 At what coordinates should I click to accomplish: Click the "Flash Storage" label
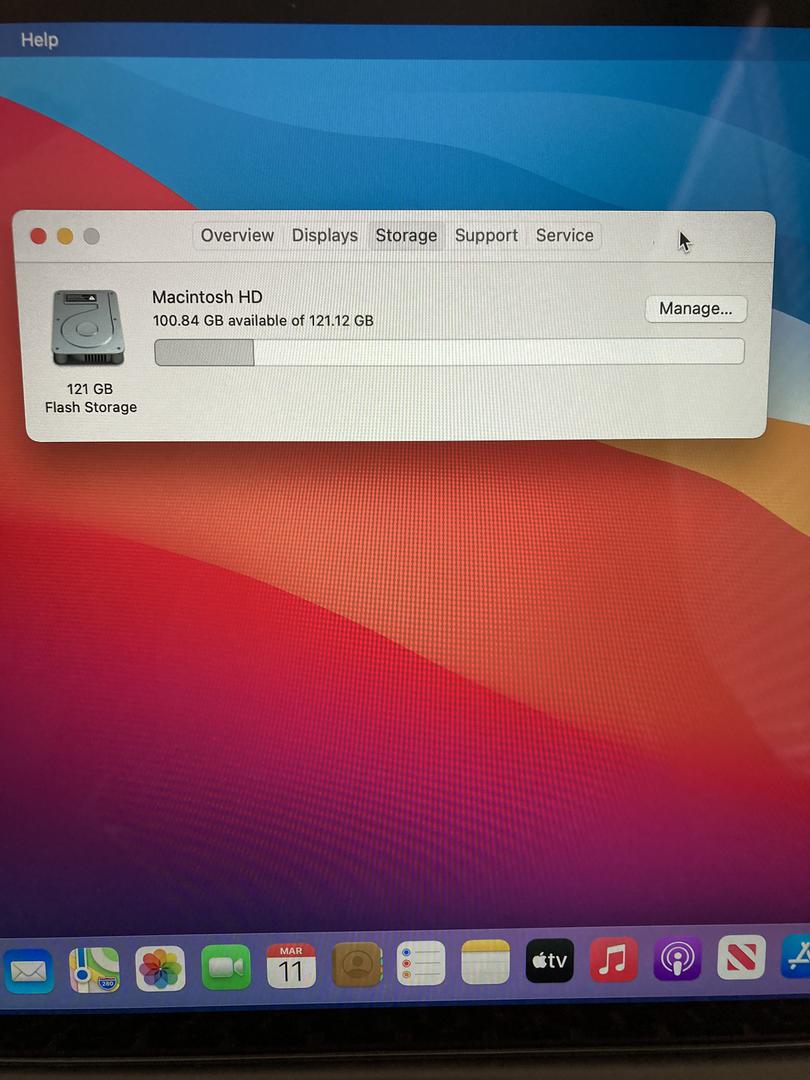tap(91, 407)
